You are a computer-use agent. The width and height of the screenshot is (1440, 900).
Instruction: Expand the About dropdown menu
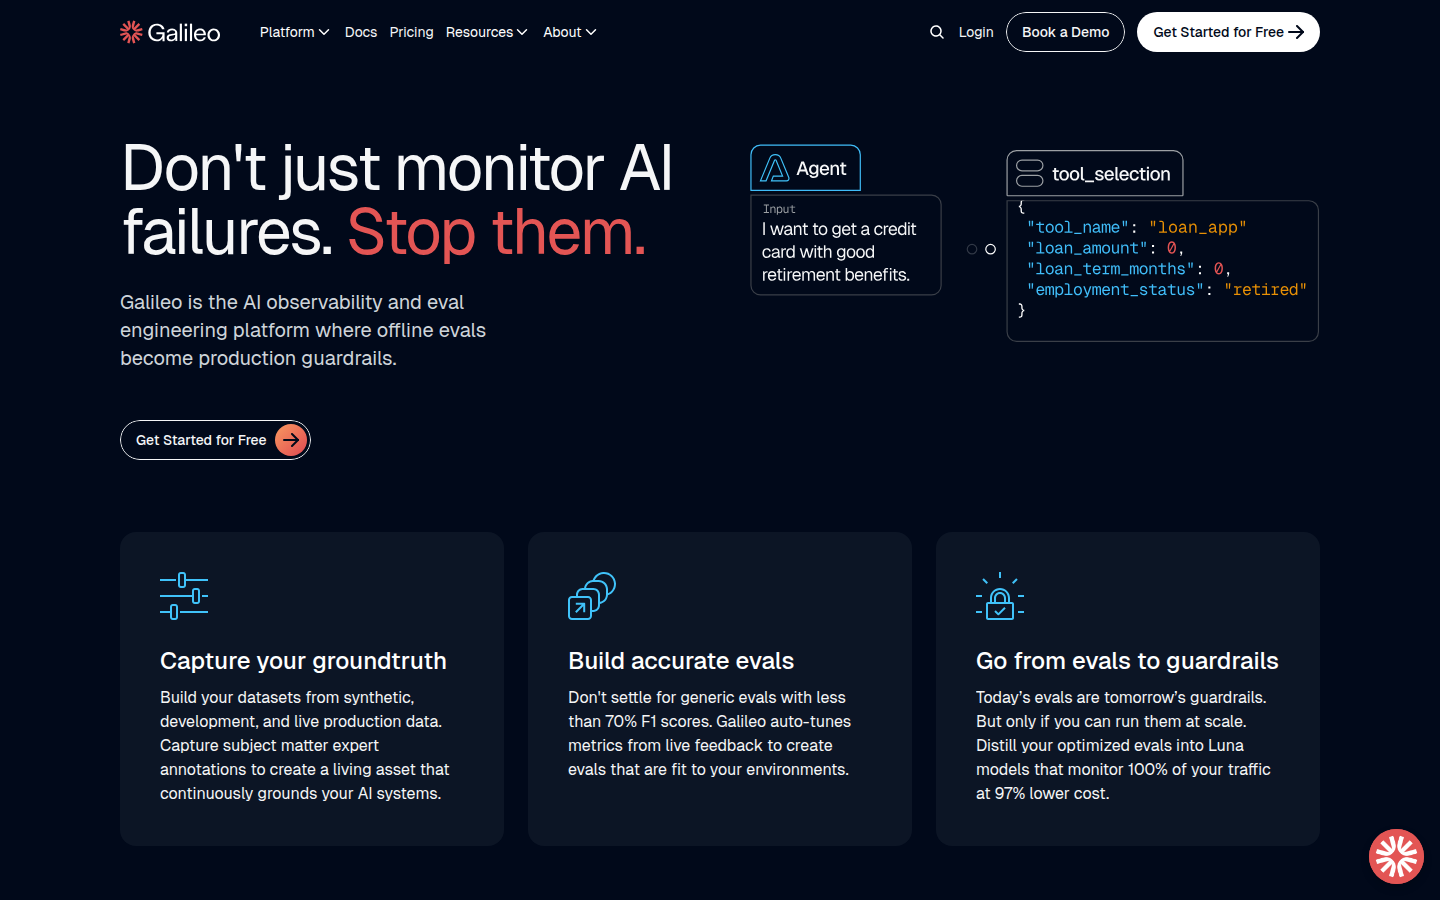click(569, 32)
